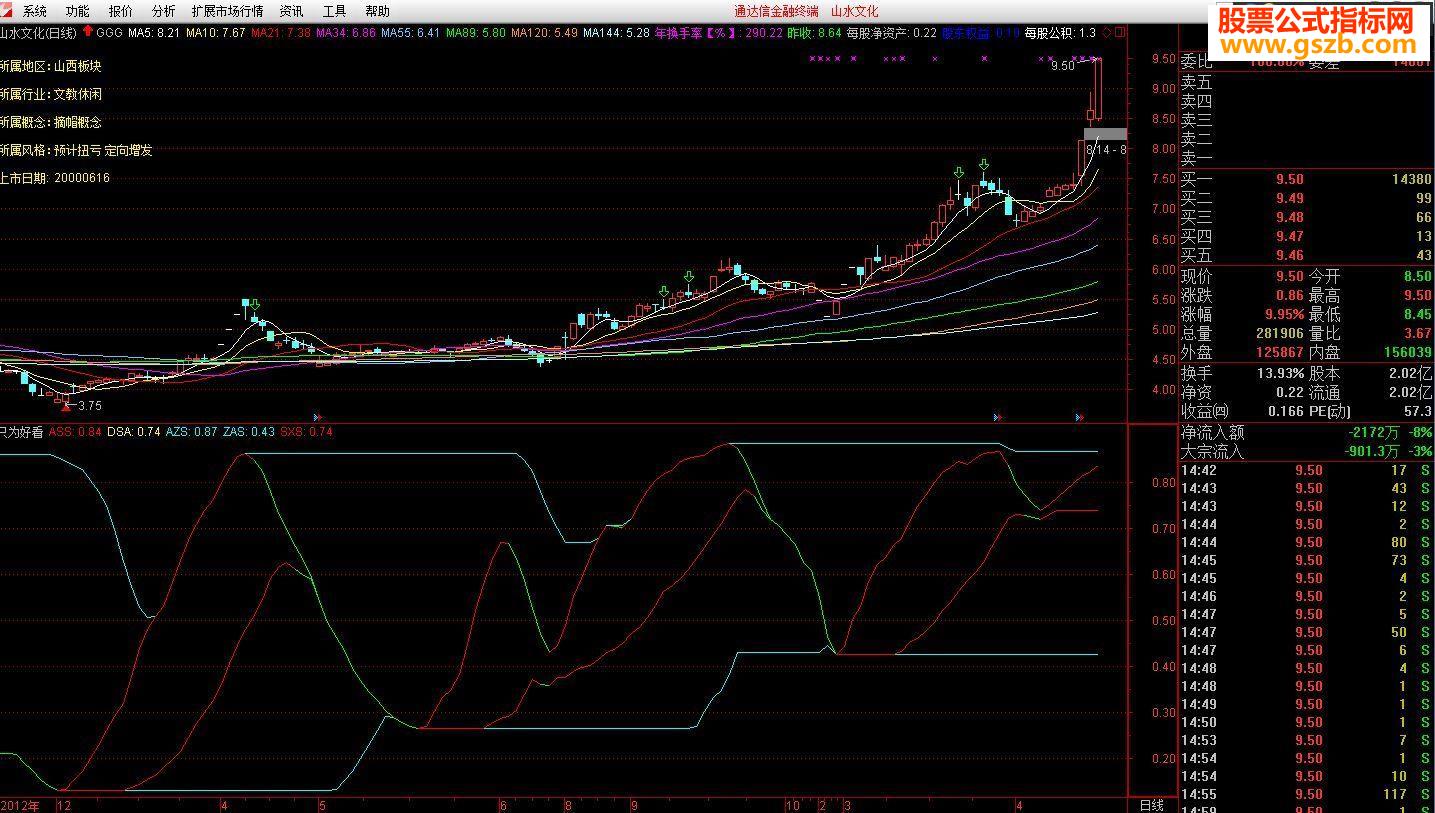Image resolution: width=1435 pixels, height=813 pixels.
Task: Click the 14:42 trade tick row
Action: coord(1306,471)
